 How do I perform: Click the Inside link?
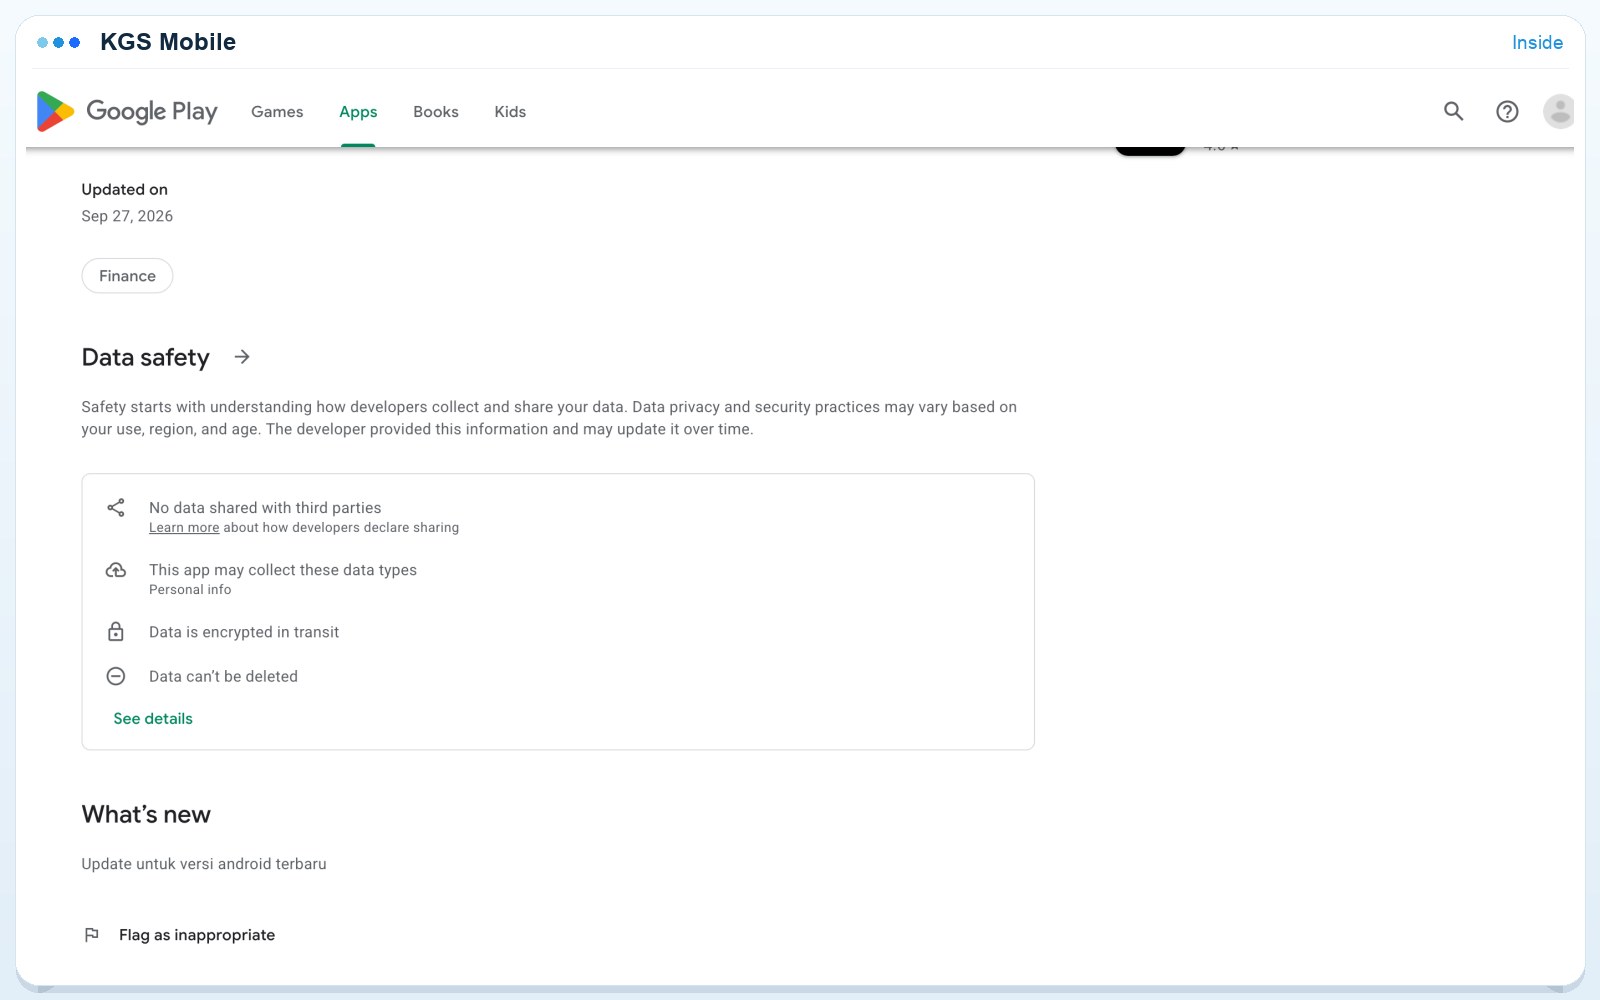click(1537, 42)
